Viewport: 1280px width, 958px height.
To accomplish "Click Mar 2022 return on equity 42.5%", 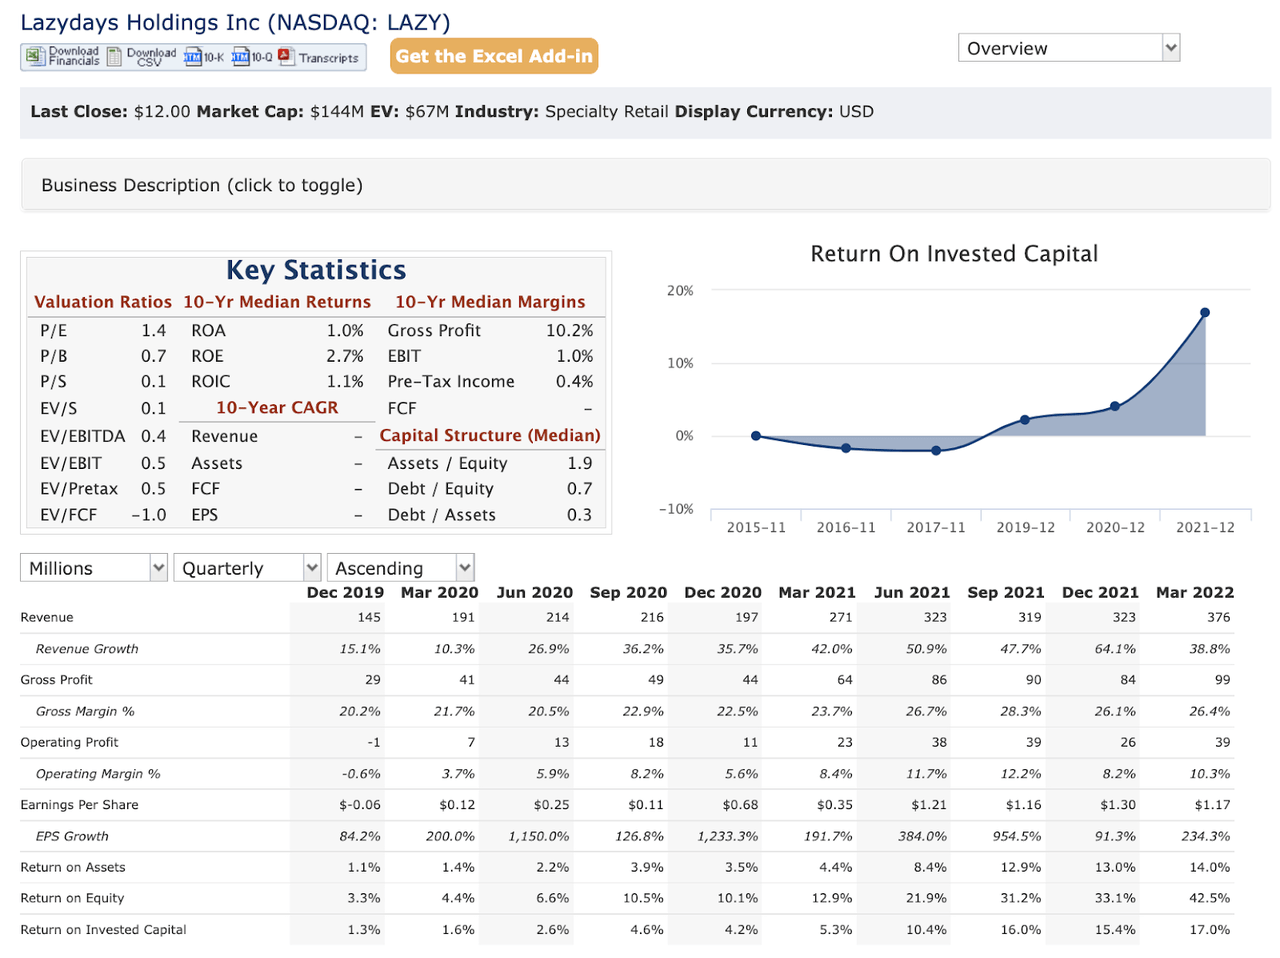I will [x=1210, y=898].
